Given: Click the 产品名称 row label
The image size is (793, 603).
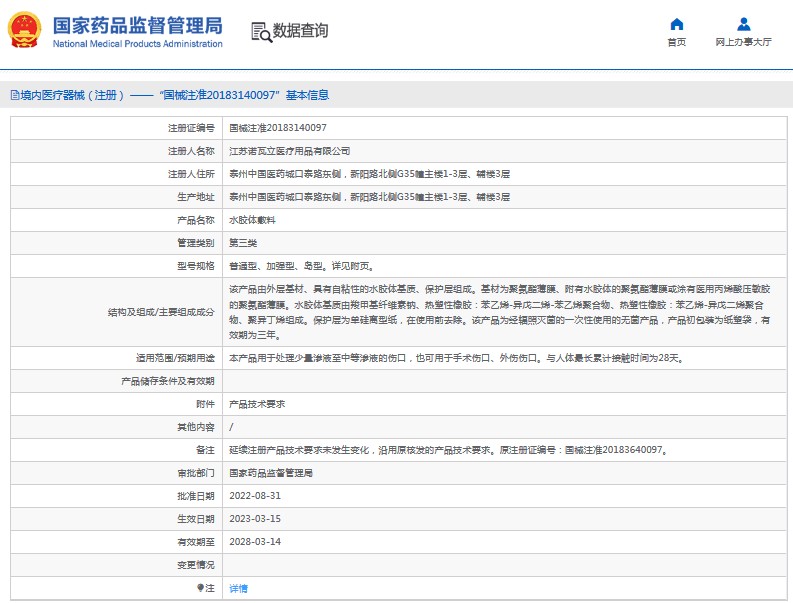Looking at the screenshot, I should pos(196,220).
